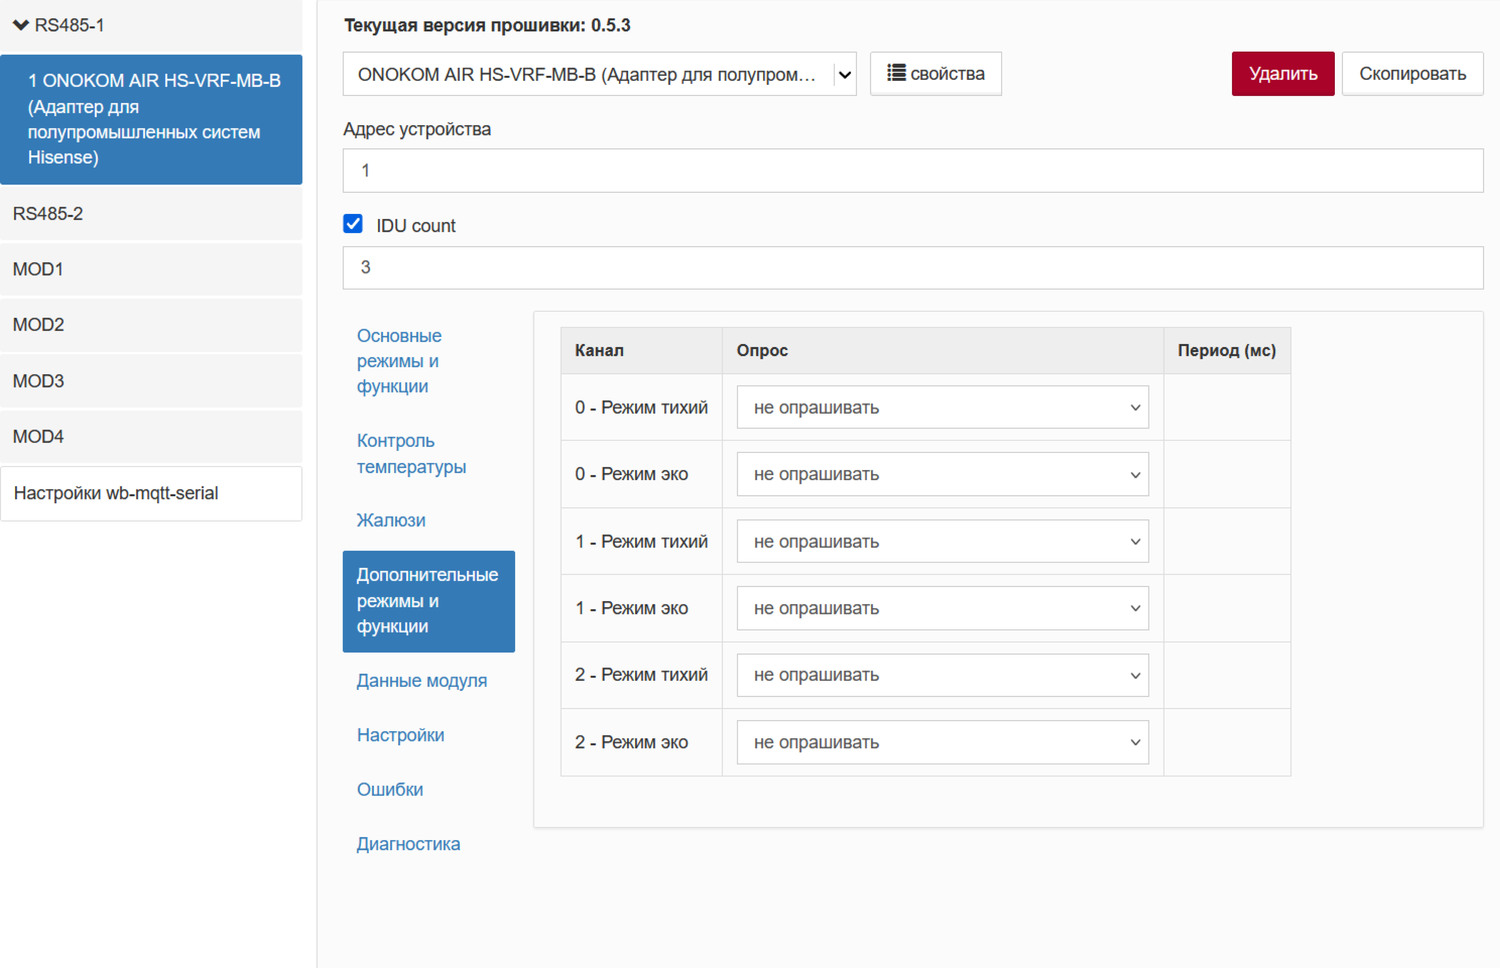Open the свойства properties list button
The height and width of the screenshot is (968, 1500).
[x=935, y=74]
